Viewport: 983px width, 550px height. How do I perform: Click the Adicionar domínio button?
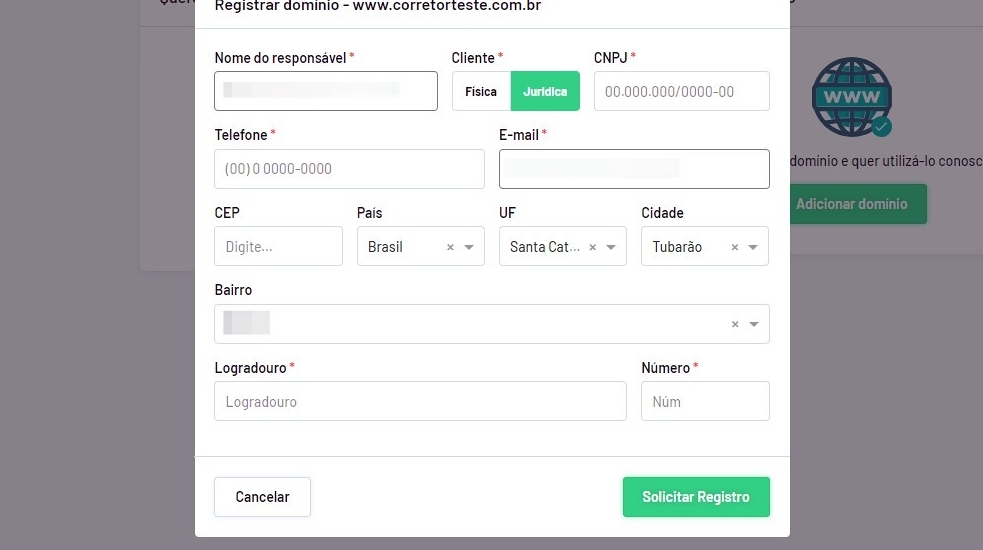pyautogui.click(x=852, y=204)
